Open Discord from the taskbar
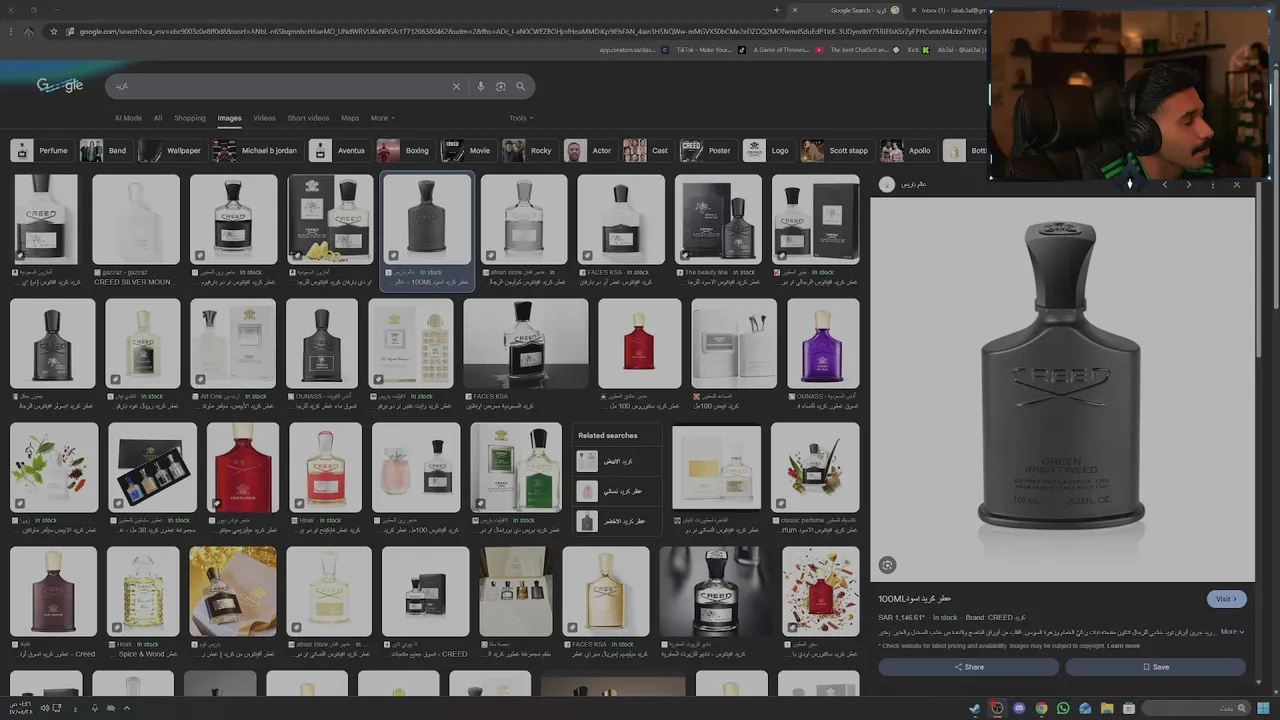Viewport: 1280px width, 720px height. 1019,708
